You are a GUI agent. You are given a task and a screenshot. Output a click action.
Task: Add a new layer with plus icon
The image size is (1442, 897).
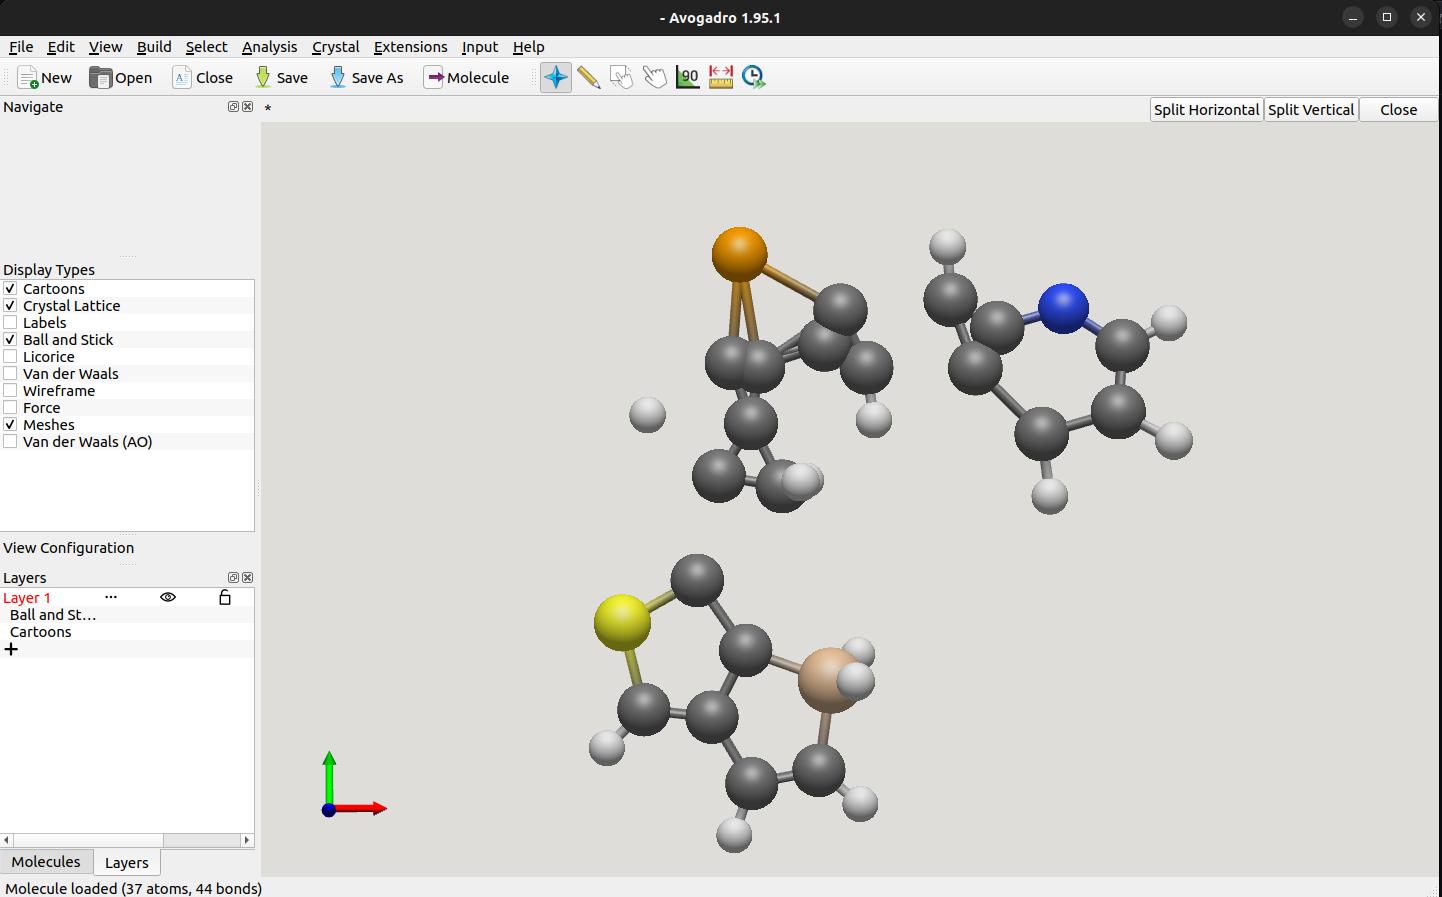pos(12,649)
